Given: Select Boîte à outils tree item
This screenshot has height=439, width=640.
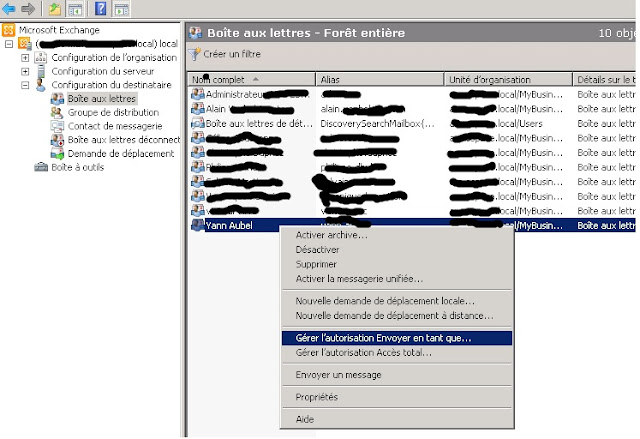Looking at the screenshot, I should coord(78,167).
